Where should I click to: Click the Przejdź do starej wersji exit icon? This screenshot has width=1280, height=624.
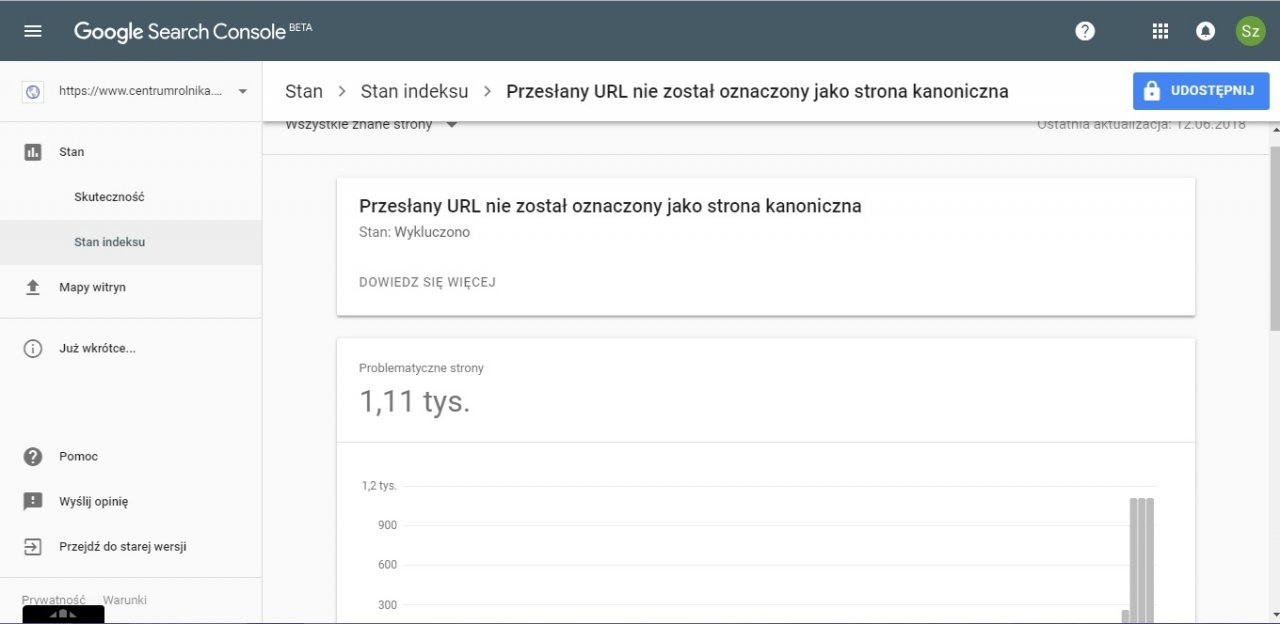click(x=33, y=547)
